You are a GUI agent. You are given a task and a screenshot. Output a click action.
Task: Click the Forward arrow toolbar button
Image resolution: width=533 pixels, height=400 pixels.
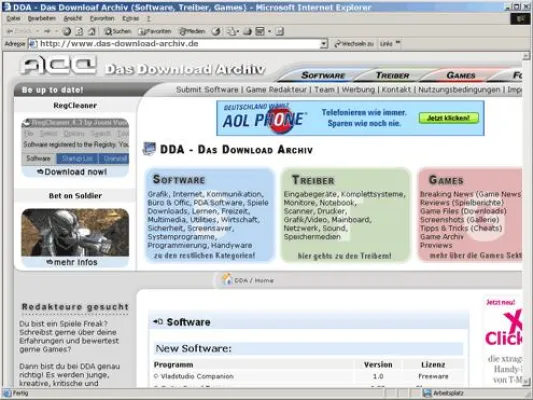47,31
